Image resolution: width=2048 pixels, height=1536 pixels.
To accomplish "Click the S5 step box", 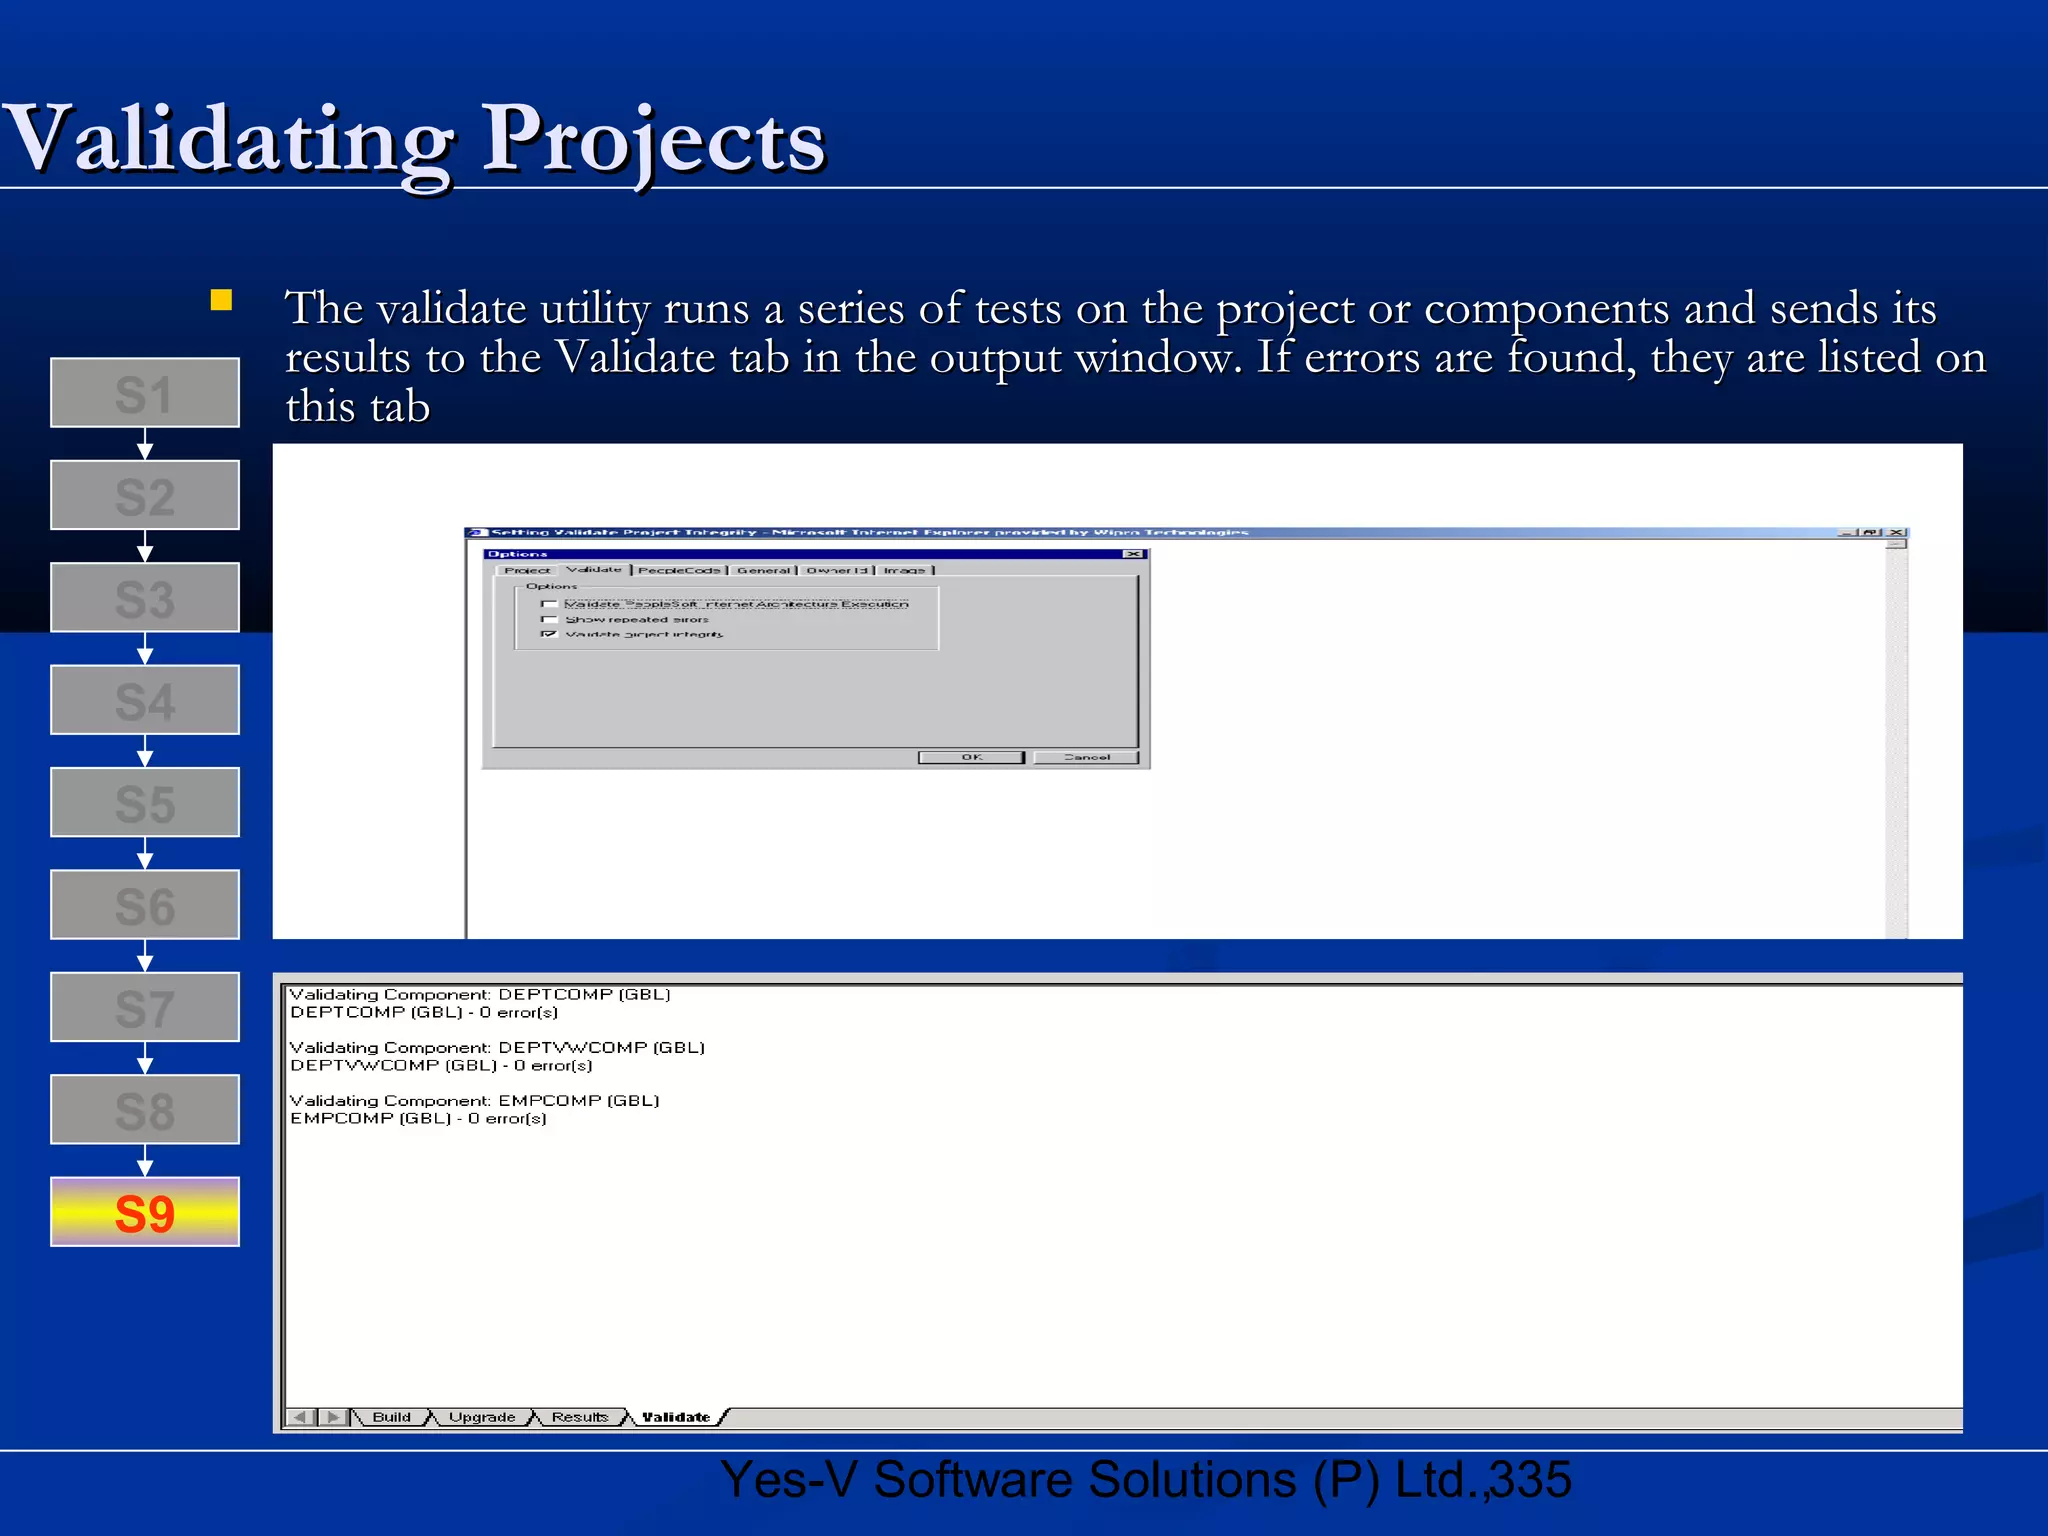I will click(145, 802).
